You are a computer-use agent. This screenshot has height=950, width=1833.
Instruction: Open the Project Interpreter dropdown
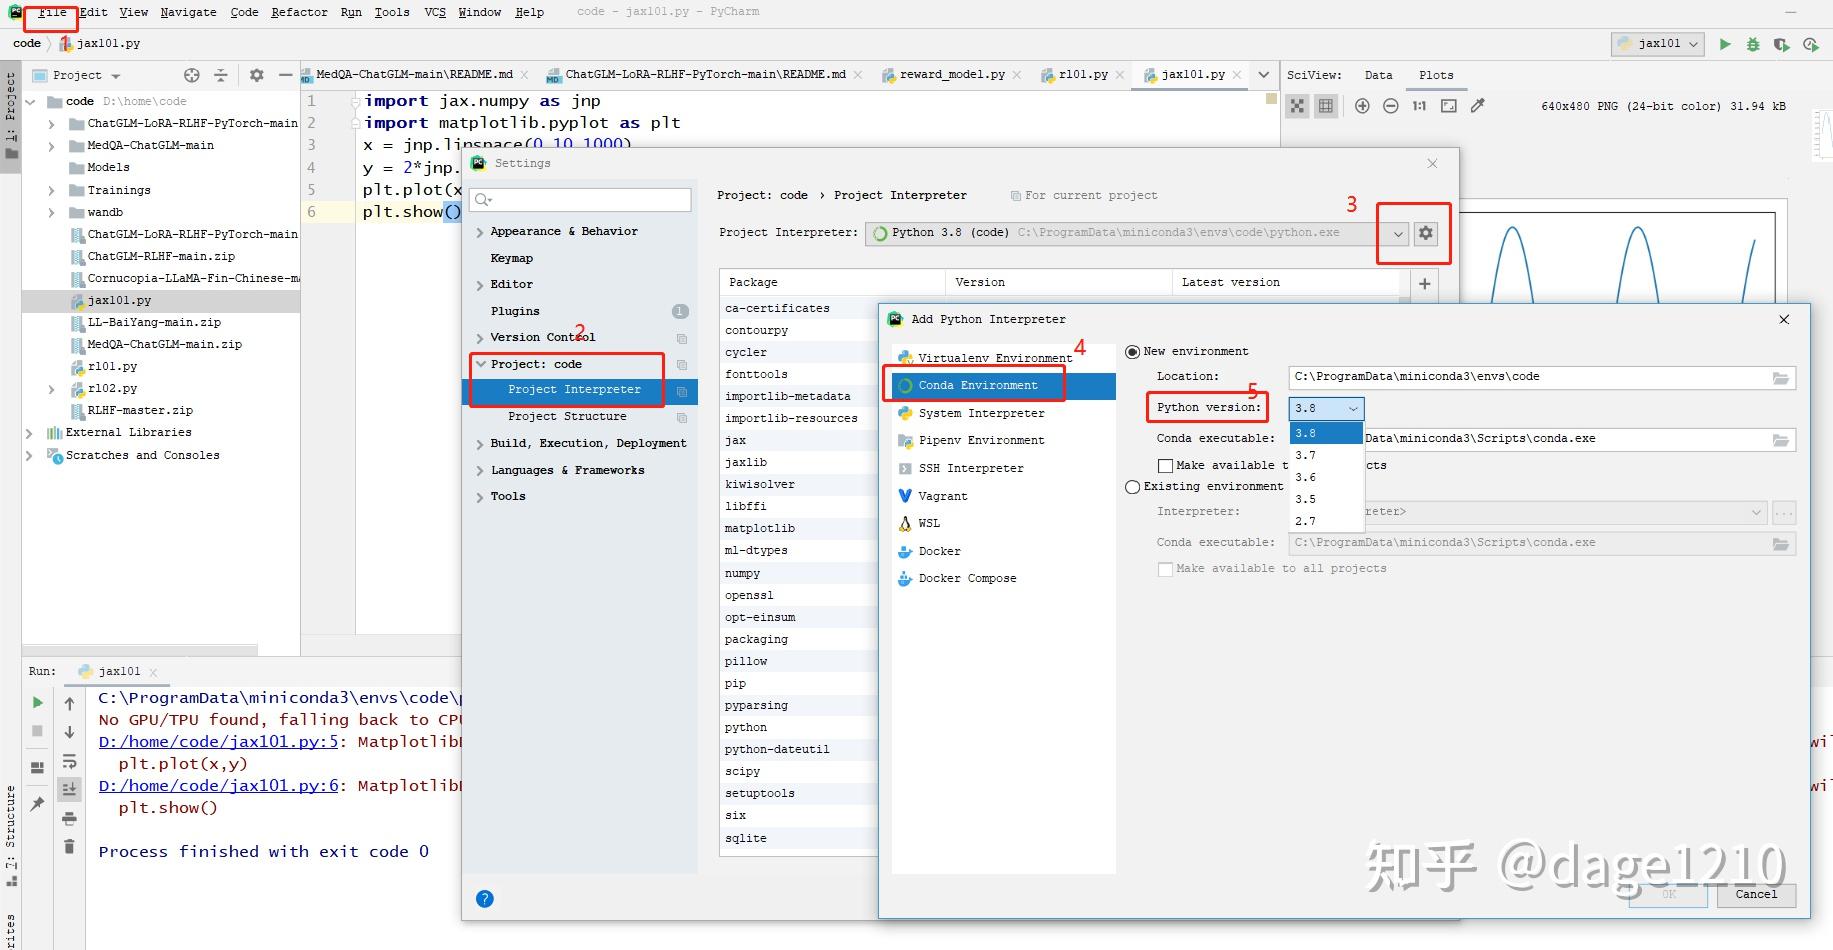pyautogui.click(x=1397, y=233)
